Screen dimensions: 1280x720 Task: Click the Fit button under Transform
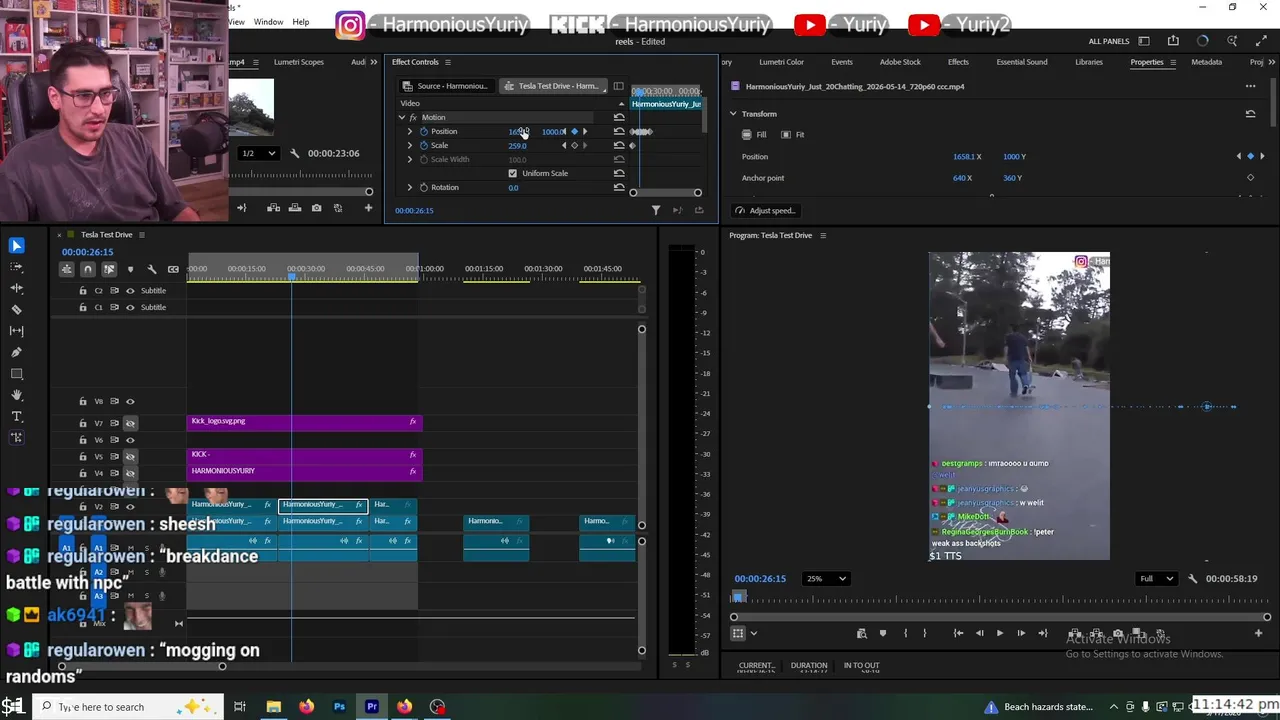point(793,134)
